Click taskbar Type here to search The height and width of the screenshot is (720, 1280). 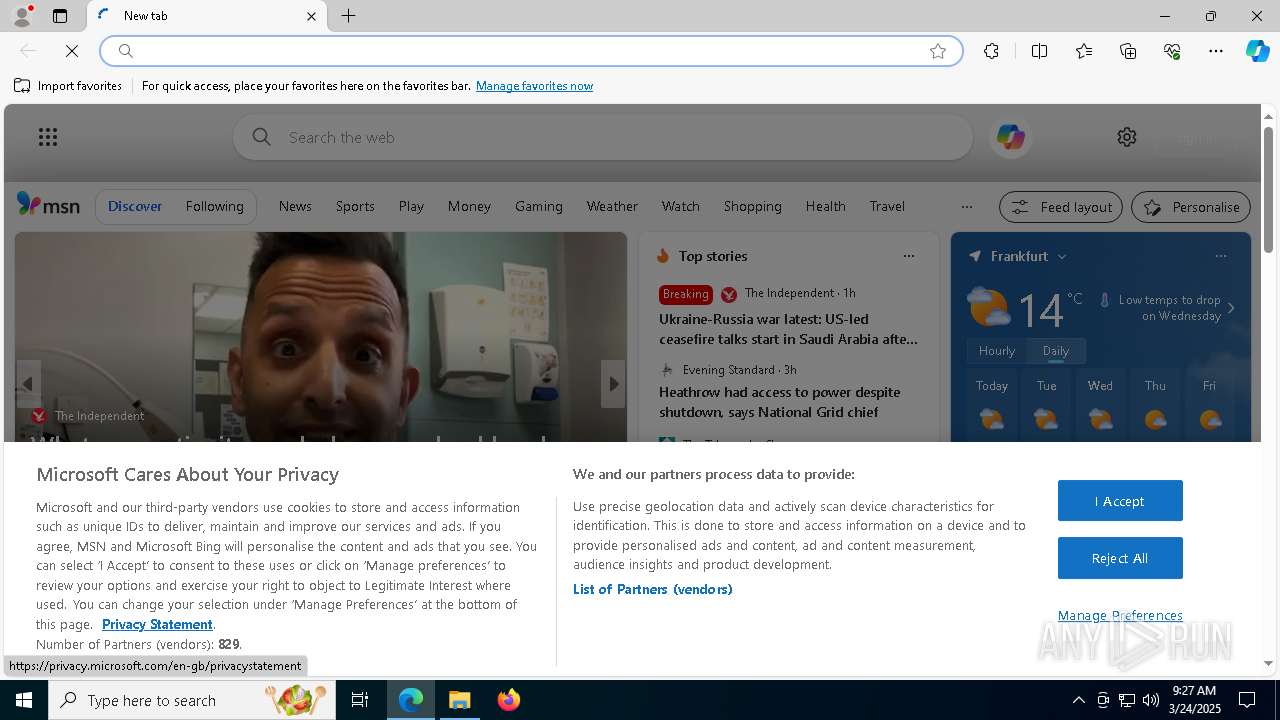click(193, 700)
